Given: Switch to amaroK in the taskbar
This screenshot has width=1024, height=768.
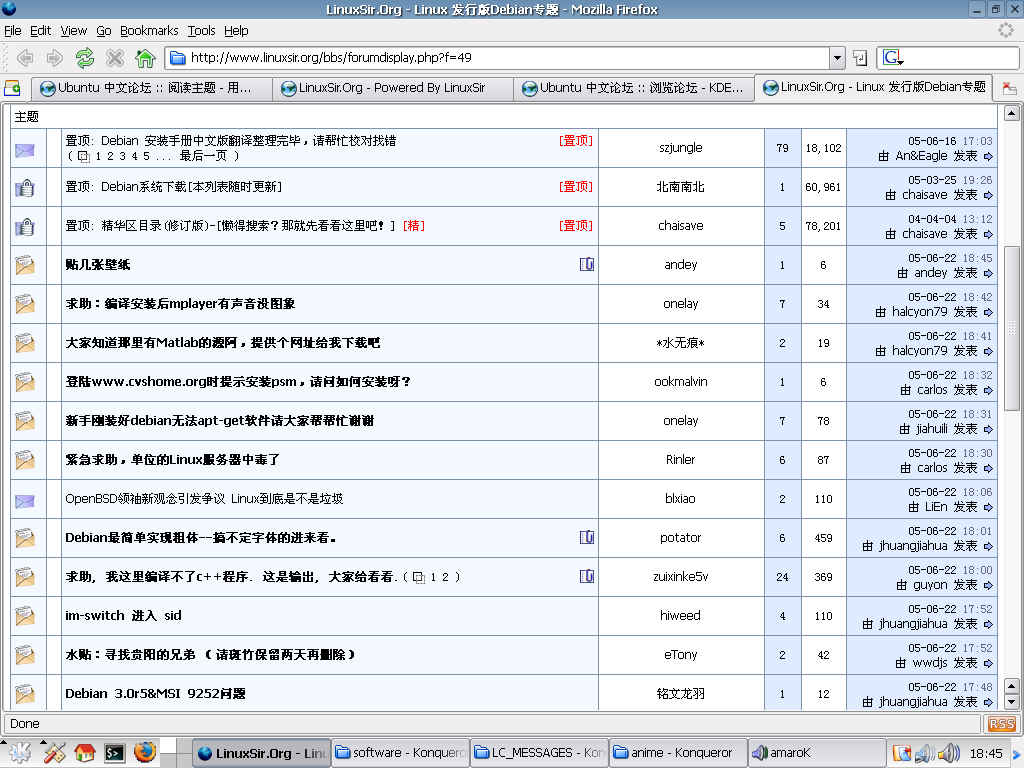Looking at the screenshot, I should pyautogui.click(x=818, y=753).
